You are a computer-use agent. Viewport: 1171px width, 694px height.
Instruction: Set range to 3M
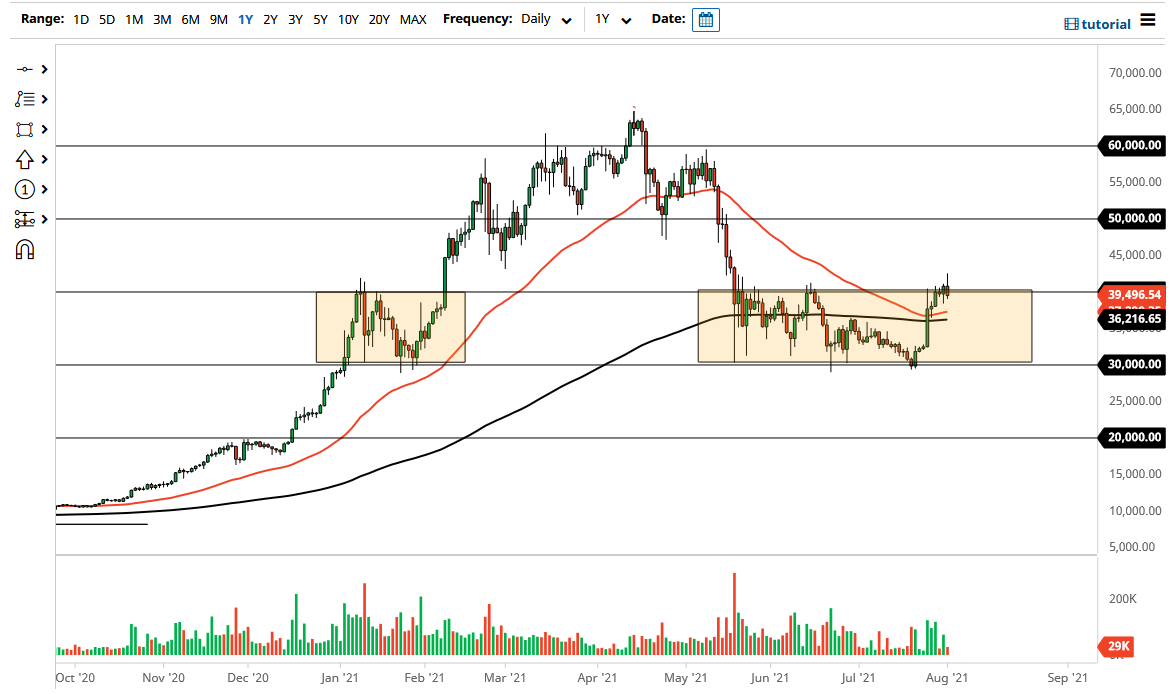tap(162, 19)
